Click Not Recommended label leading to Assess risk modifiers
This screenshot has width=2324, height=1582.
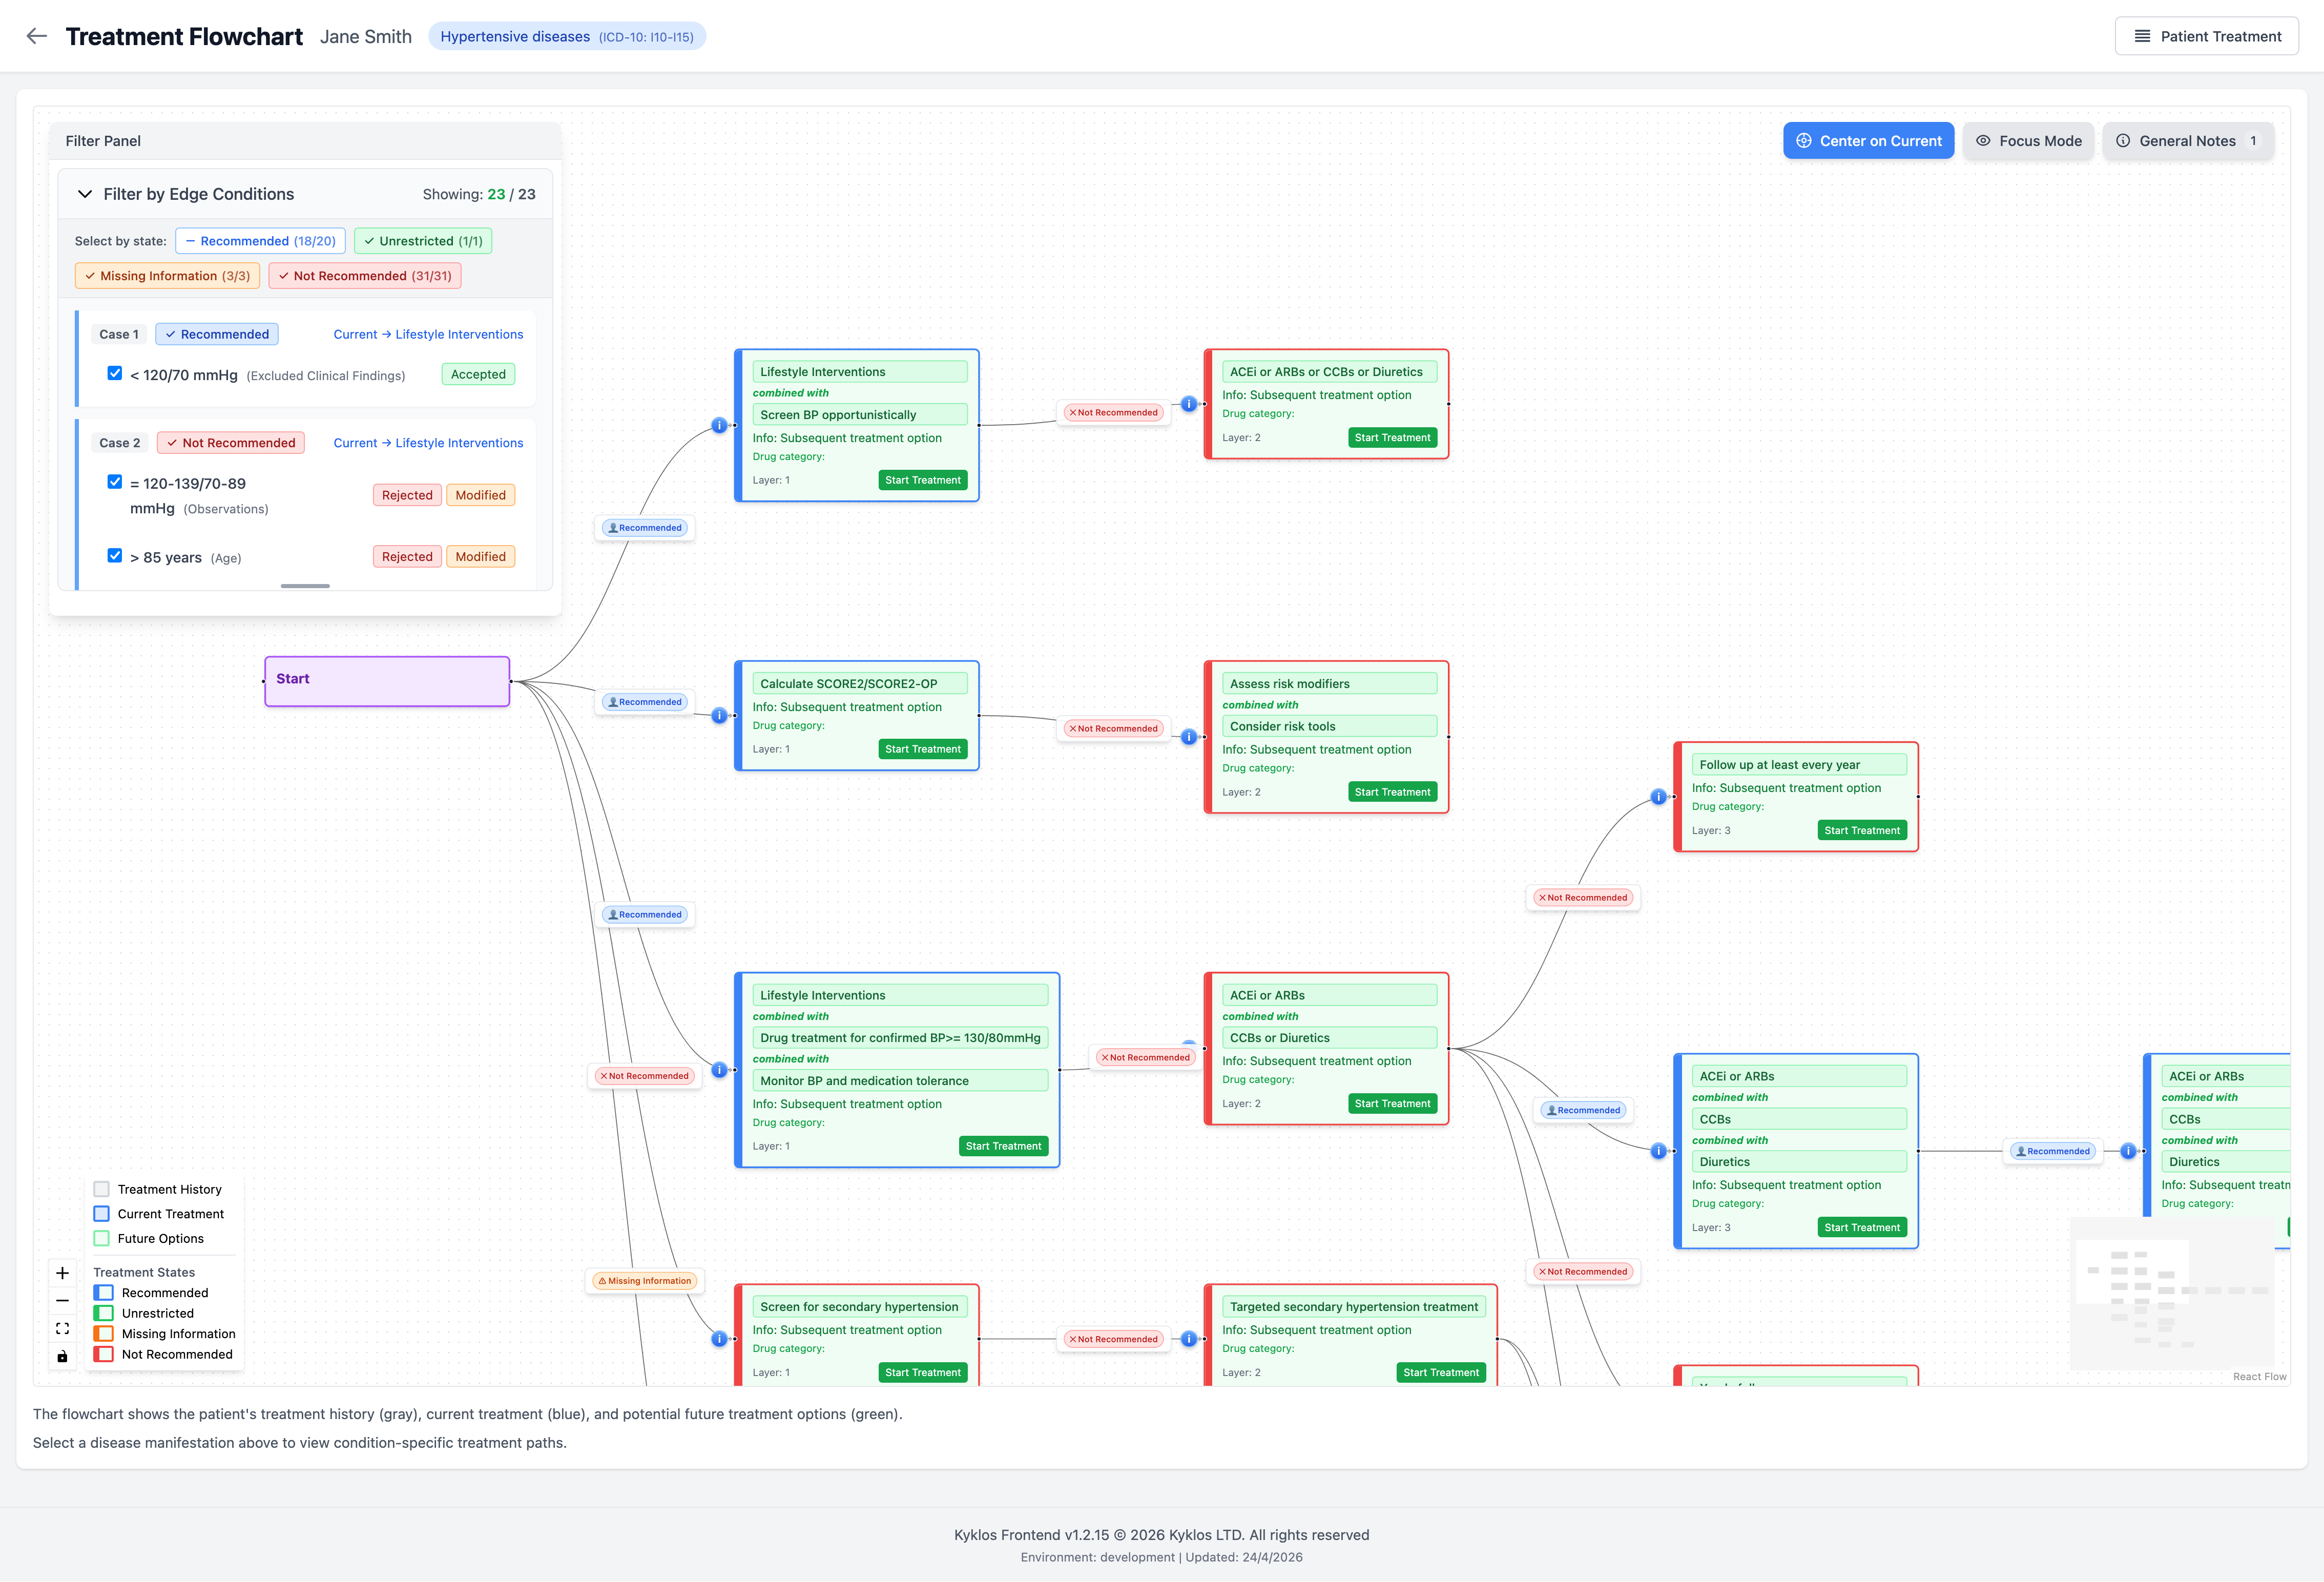[1113, 728]
